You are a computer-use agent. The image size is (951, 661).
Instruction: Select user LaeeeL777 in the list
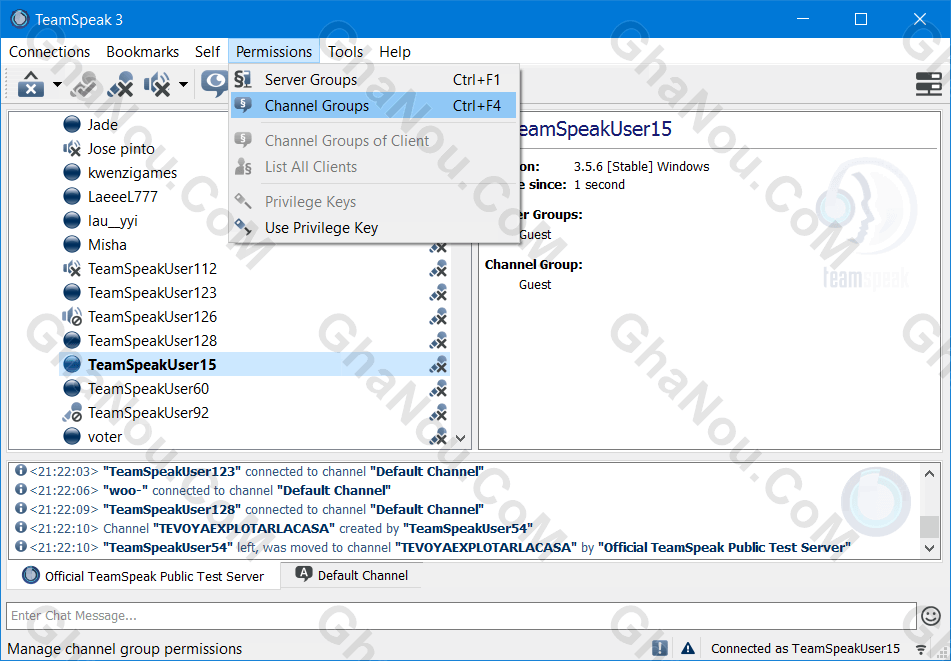(x=123, y=197)
